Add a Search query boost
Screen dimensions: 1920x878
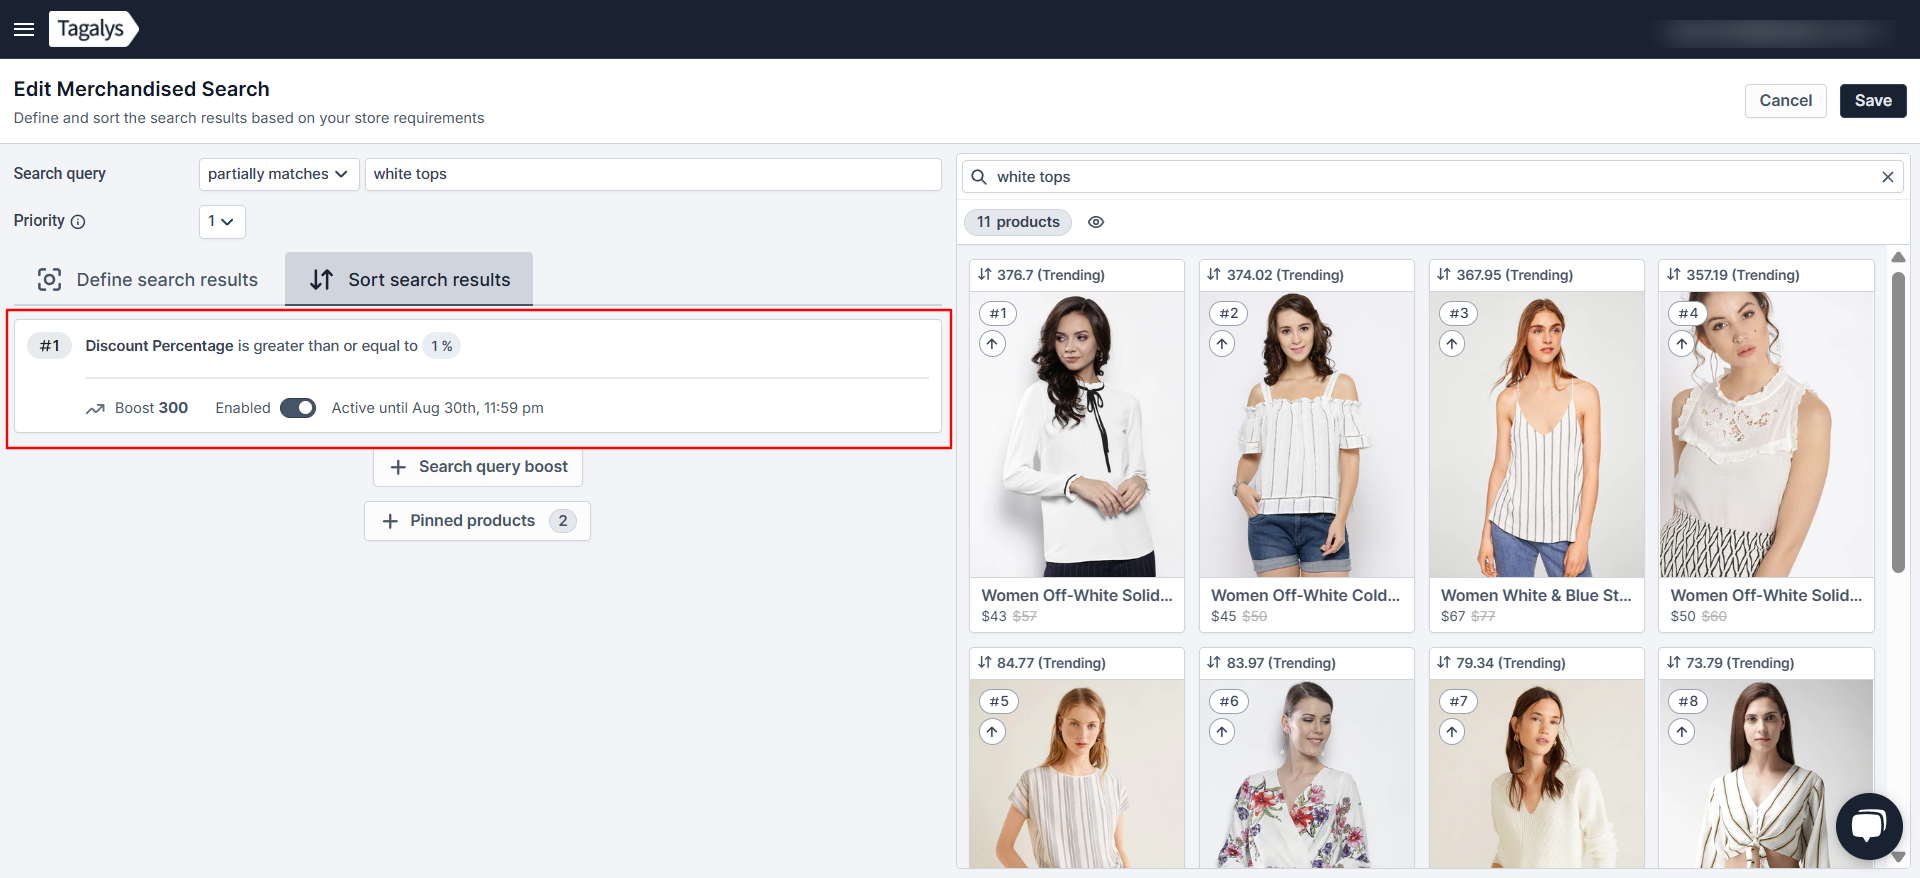478,467
